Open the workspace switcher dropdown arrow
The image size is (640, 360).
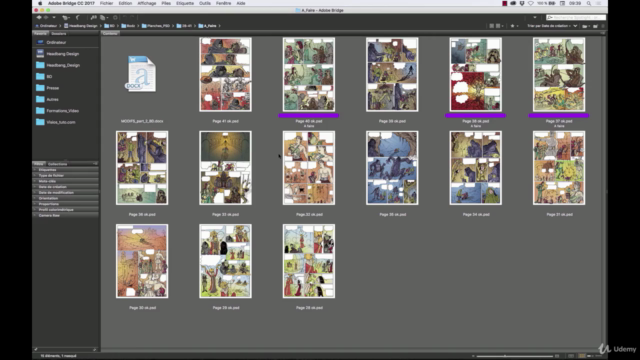point(535,18)
